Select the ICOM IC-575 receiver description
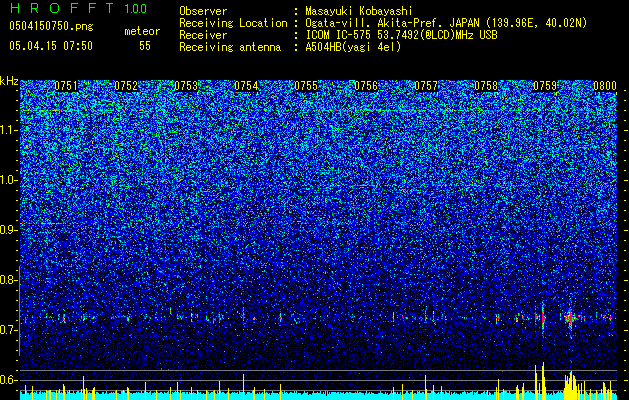This screenshot has height=400, width=629. (401, 35)
